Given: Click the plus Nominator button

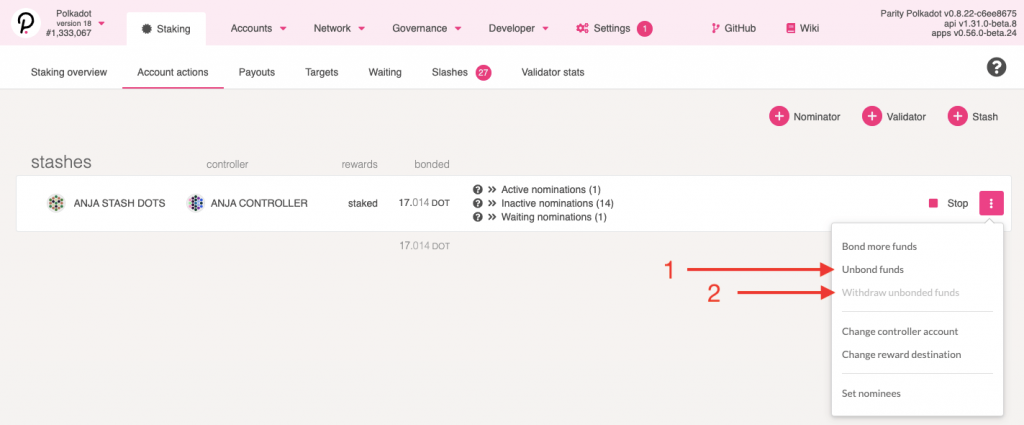Looking at the screenshot, I should click(x=805, y=117).
